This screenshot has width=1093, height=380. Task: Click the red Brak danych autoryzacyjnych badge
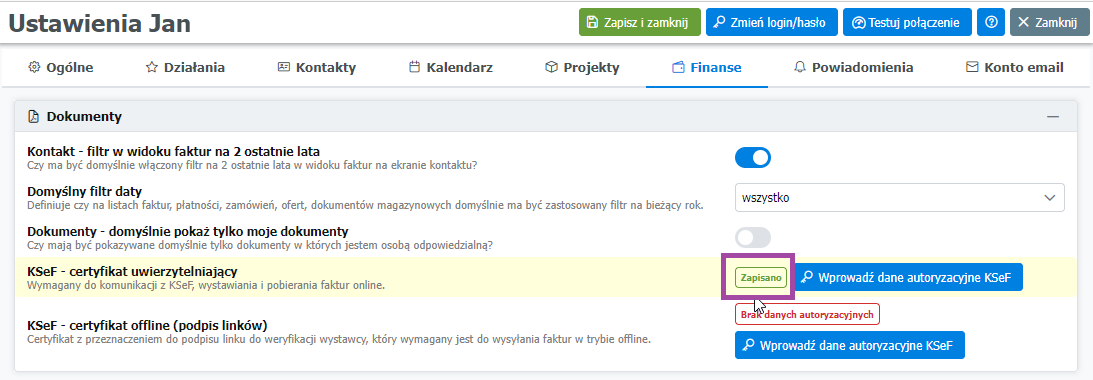click(807, 314)
